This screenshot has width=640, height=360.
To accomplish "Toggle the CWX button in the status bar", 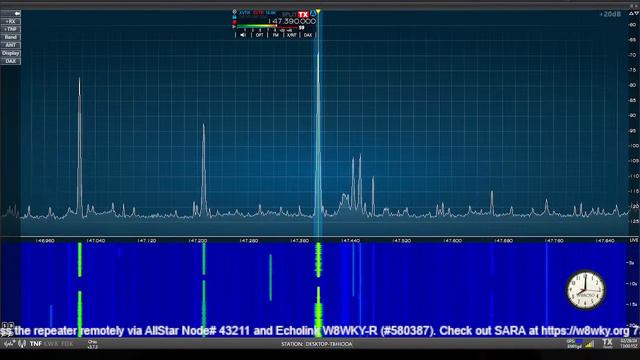I will click(x=51, y=344).
